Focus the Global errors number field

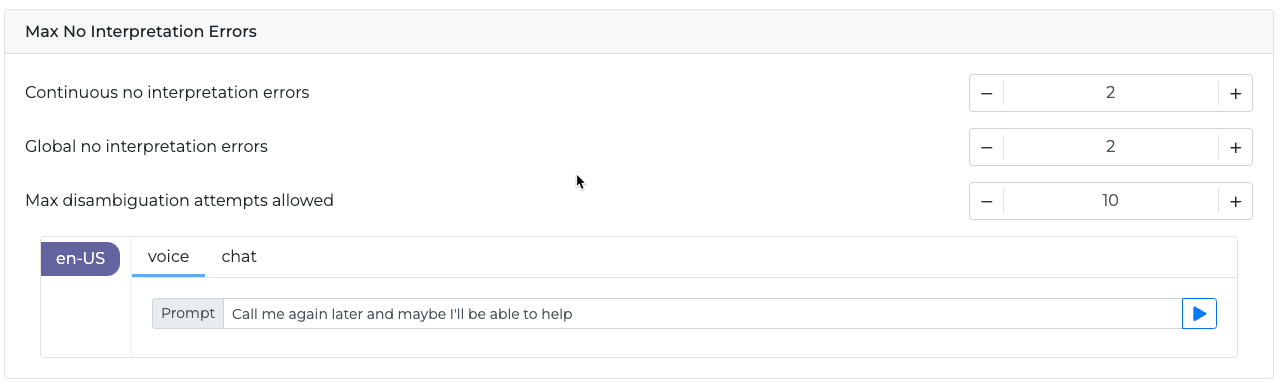[x=1110, y=147]
